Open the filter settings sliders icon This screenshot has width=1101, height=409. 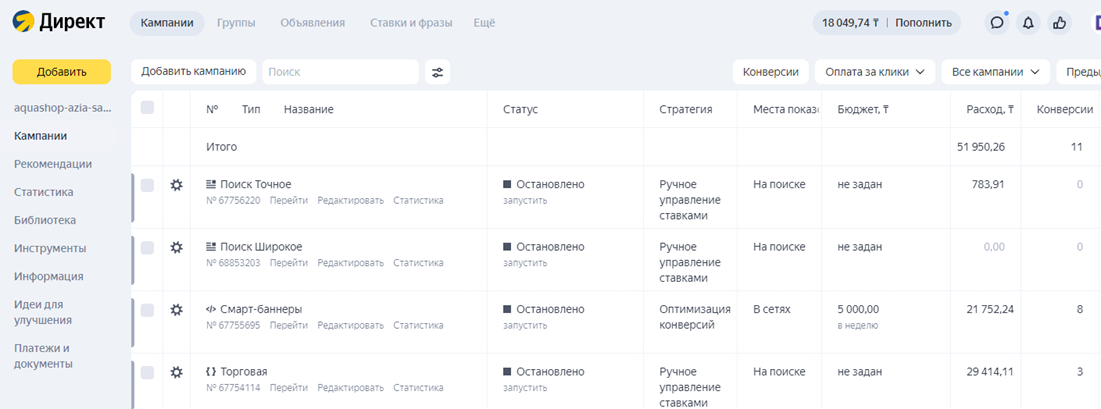coord(437,72)
